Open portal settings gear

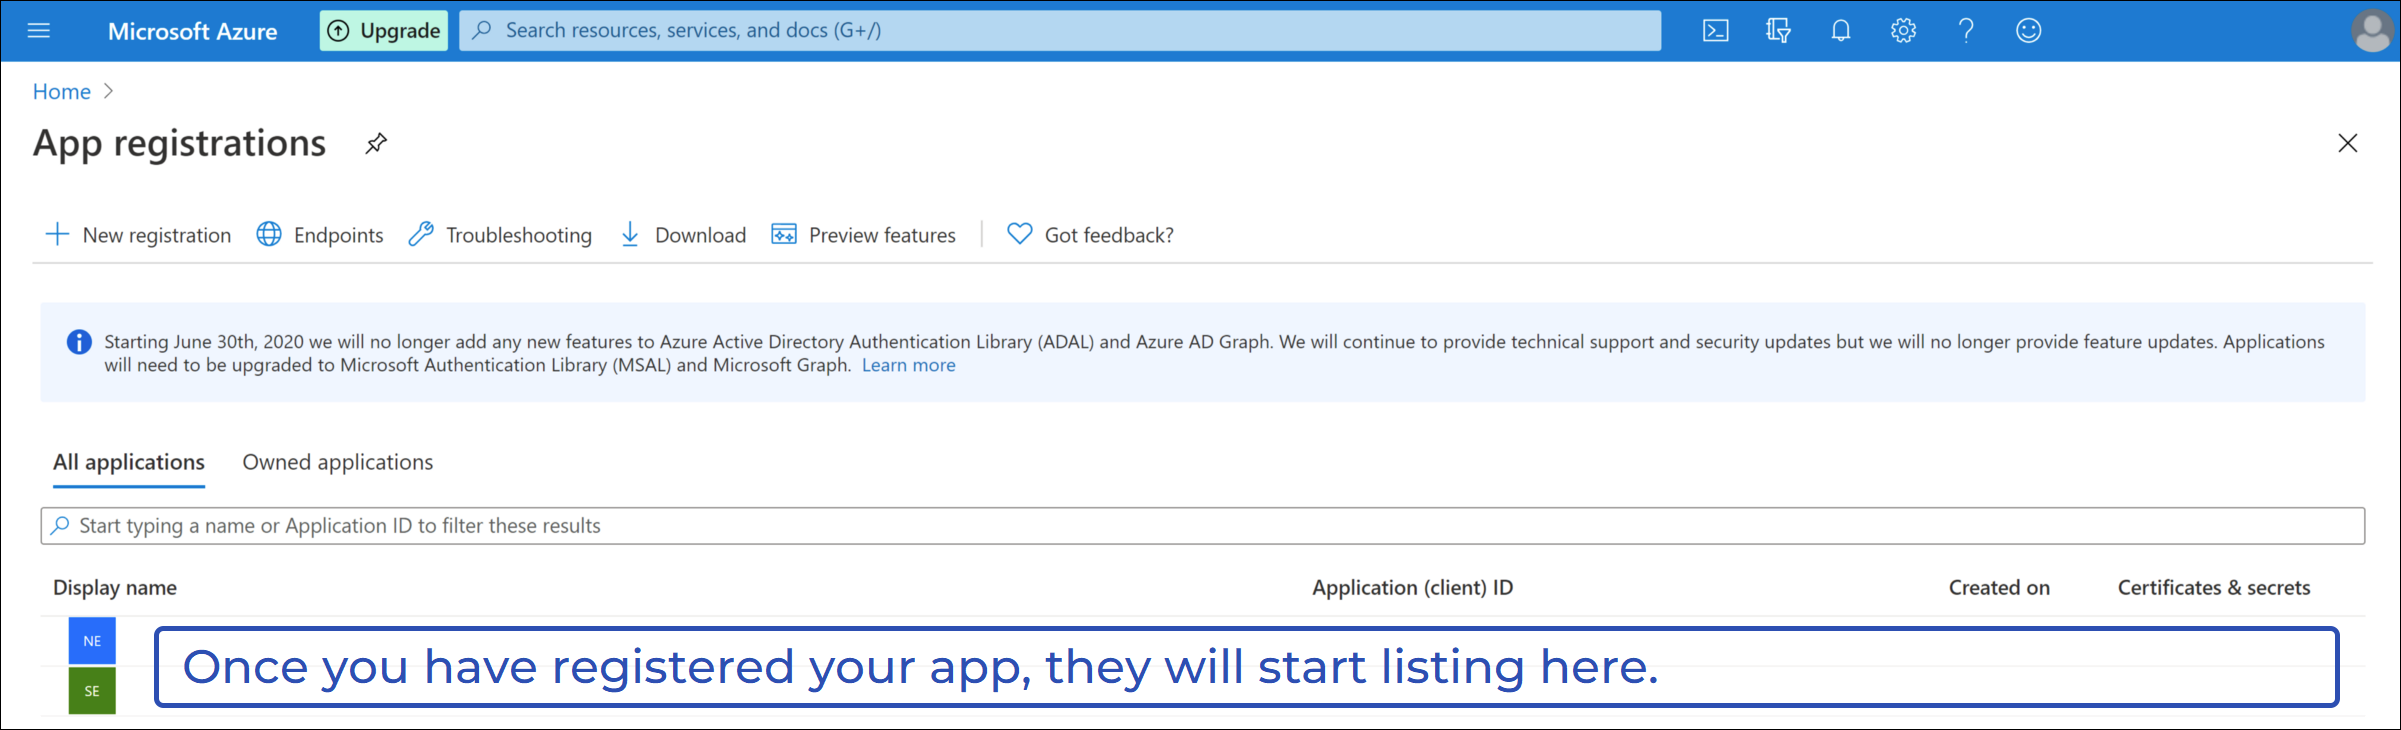1903,31
